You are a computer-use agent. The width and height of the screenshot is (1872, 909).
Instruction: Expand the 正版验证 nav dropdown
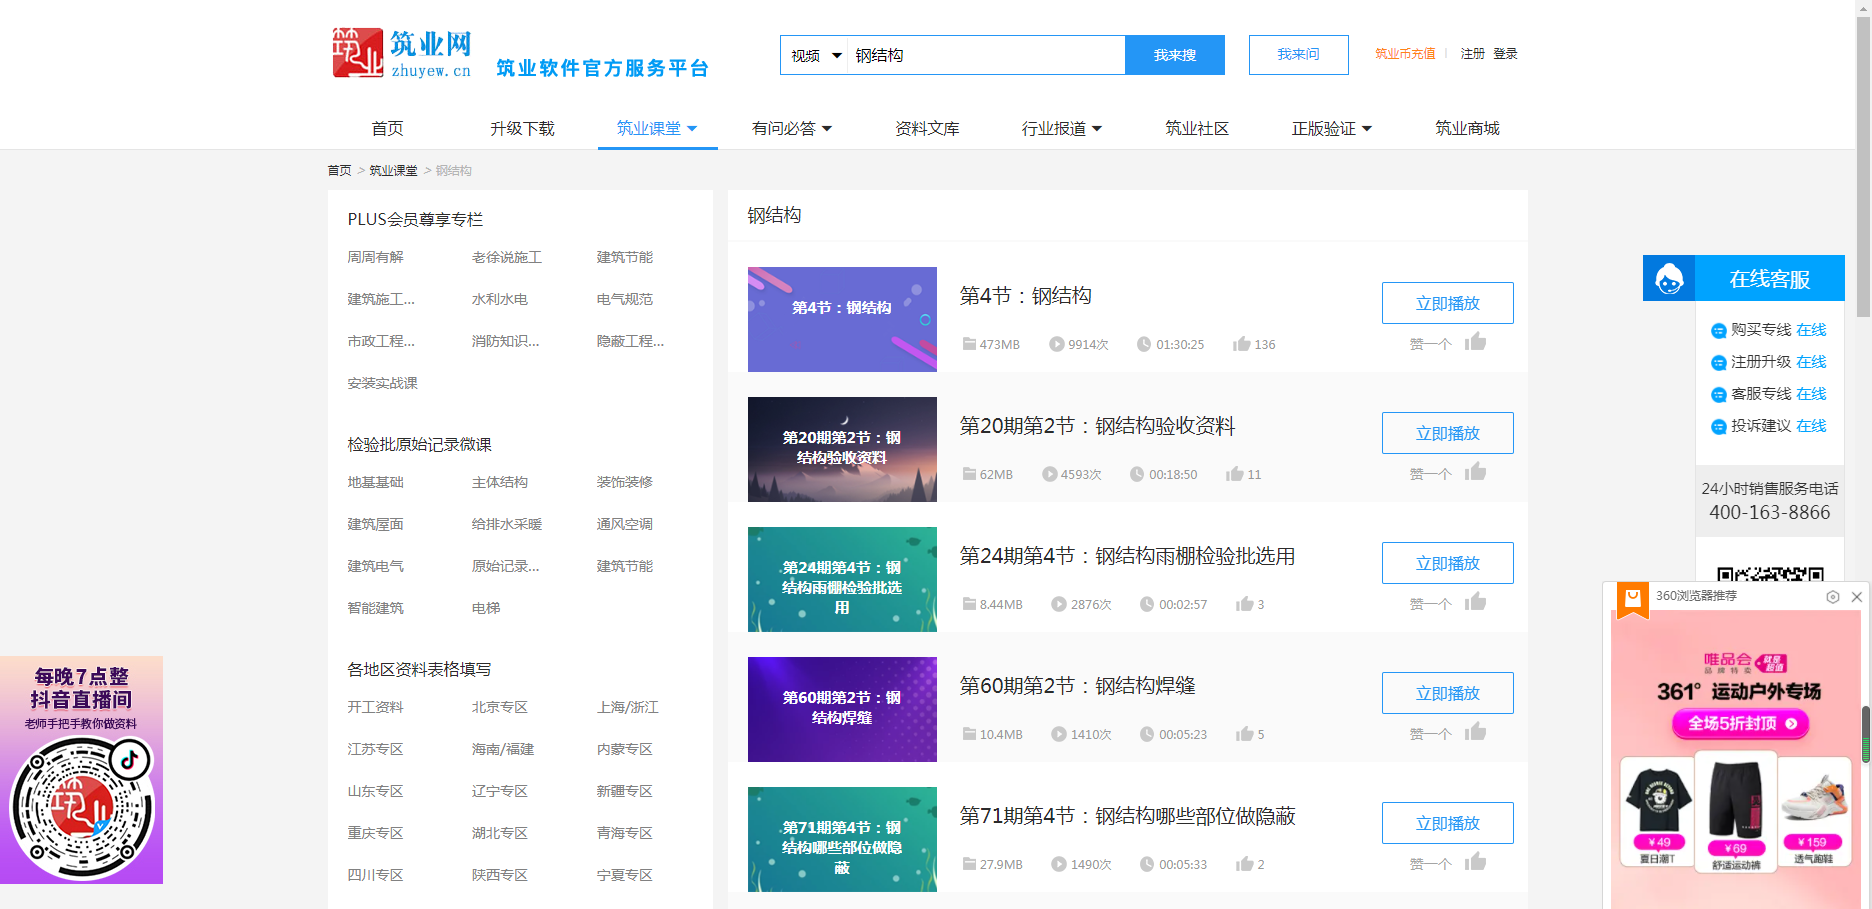1367,128
